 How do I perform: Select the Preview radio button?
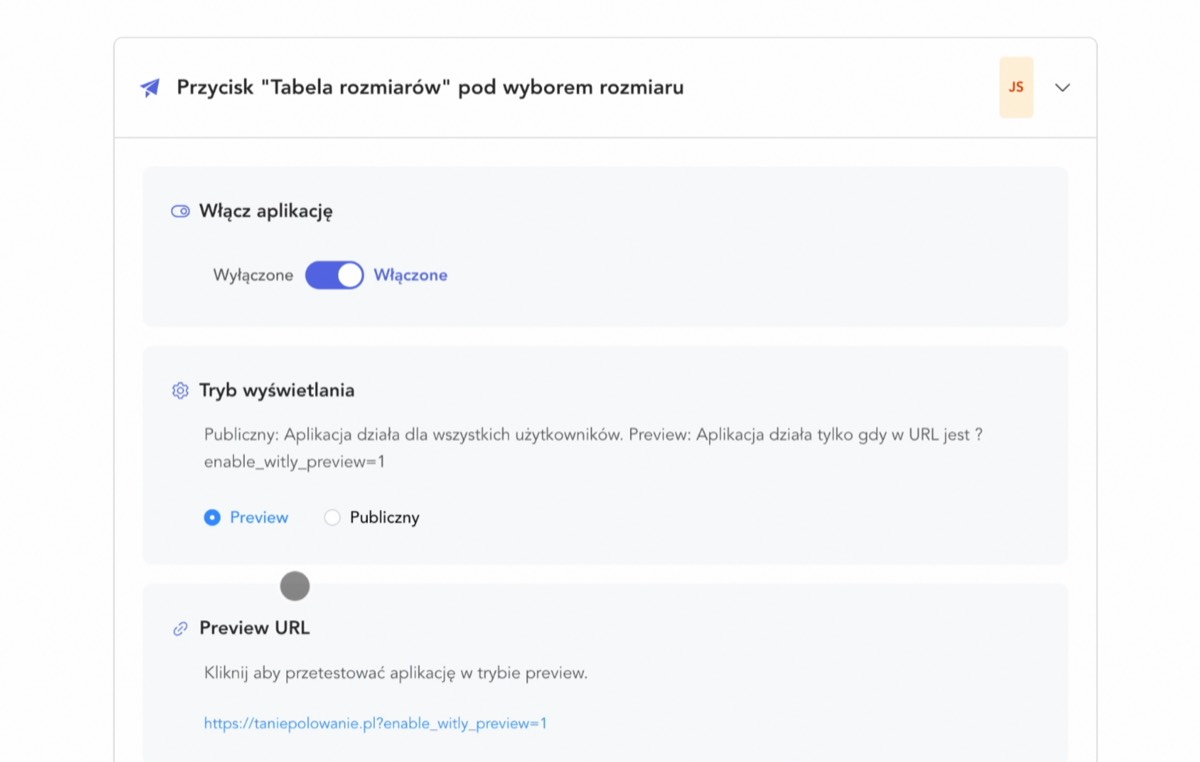pyautogui.click(x=212, y=517)
